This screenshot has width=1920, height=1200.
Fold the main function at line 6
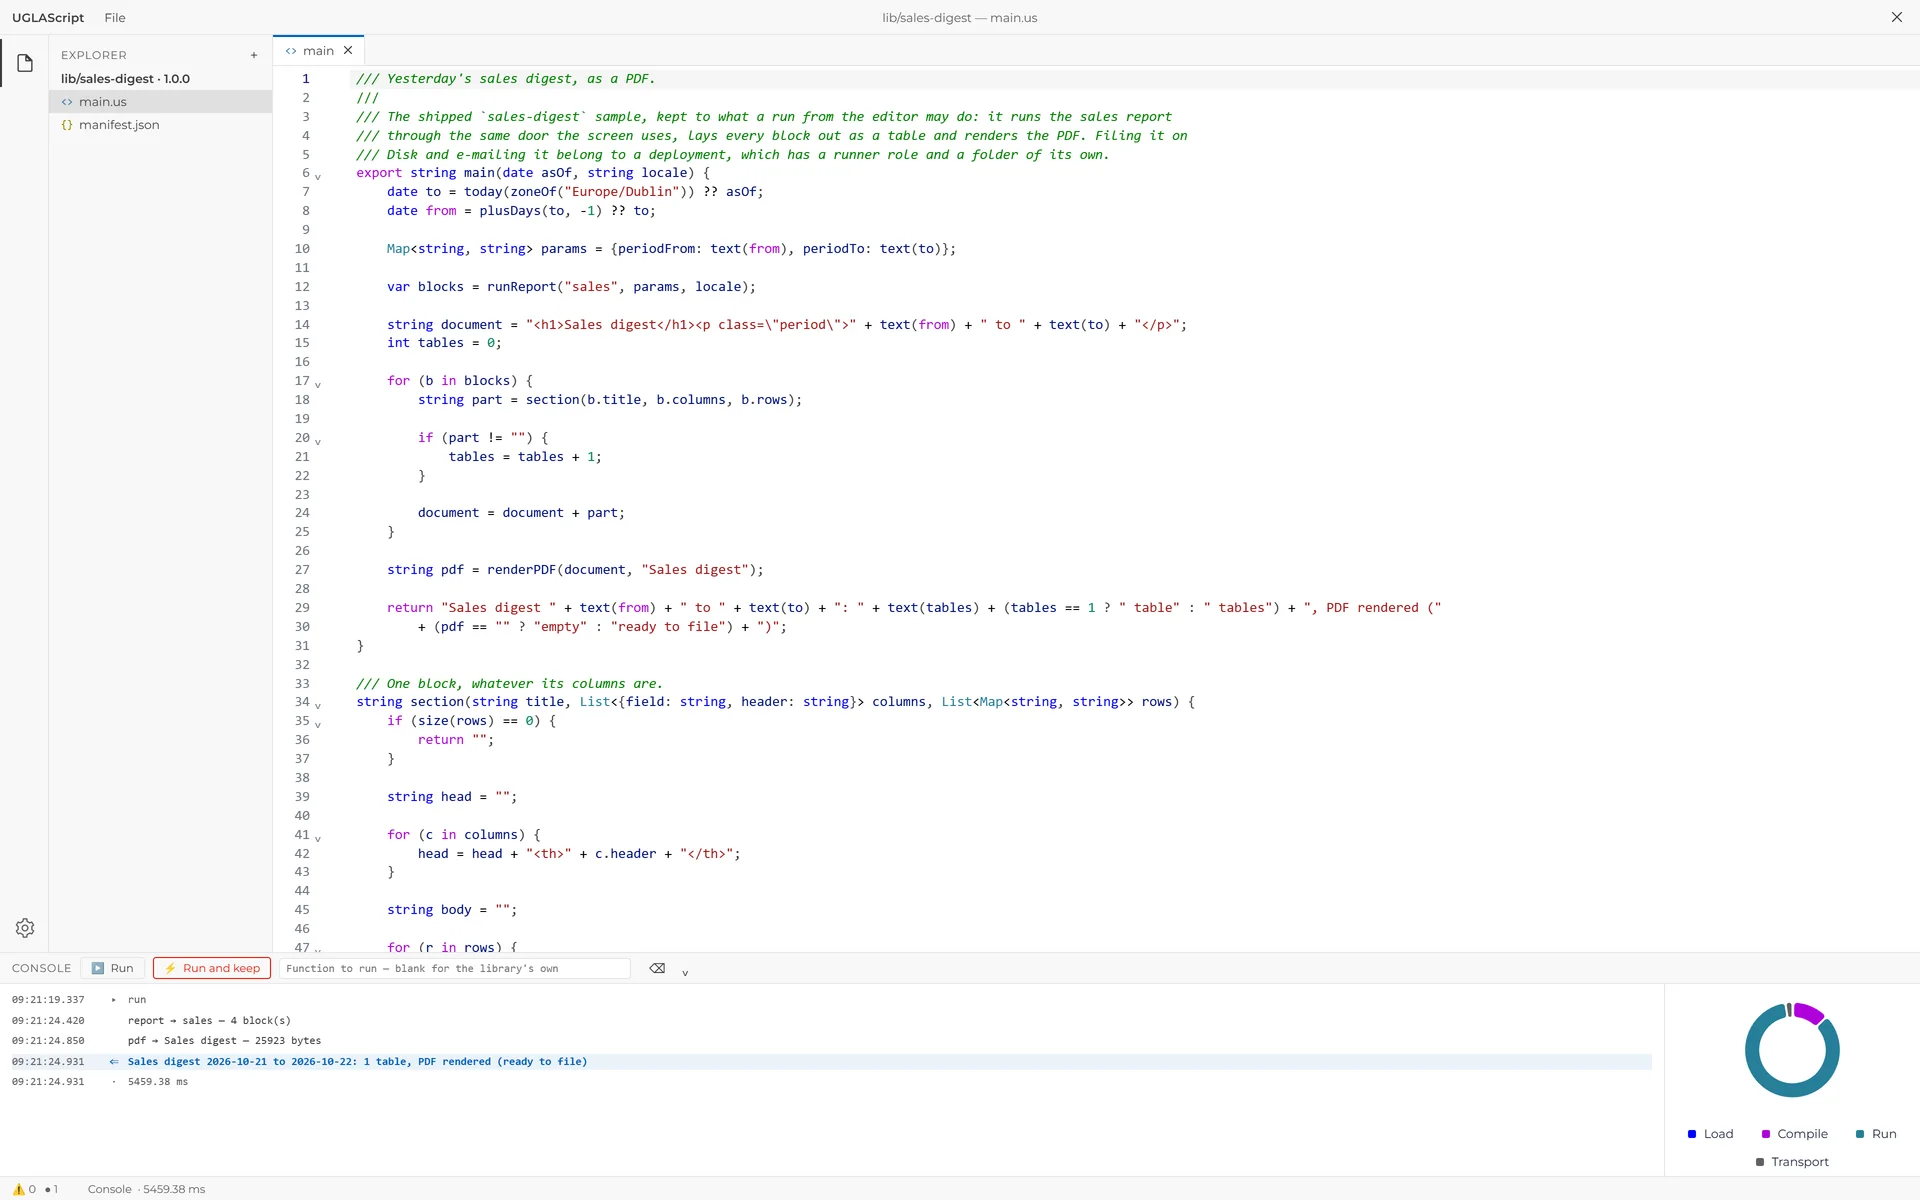point(318,176)
